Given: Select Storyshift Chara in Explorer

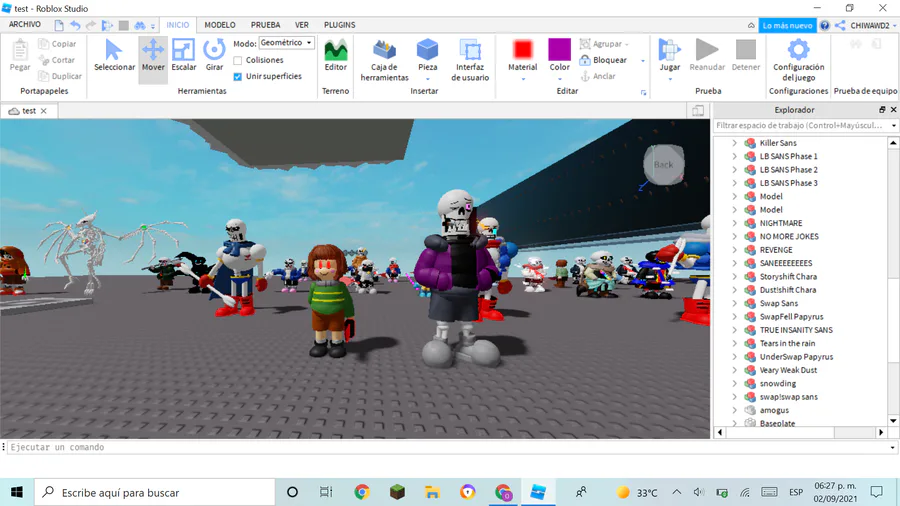Looking at the screenshot, I should pos(788,277).
